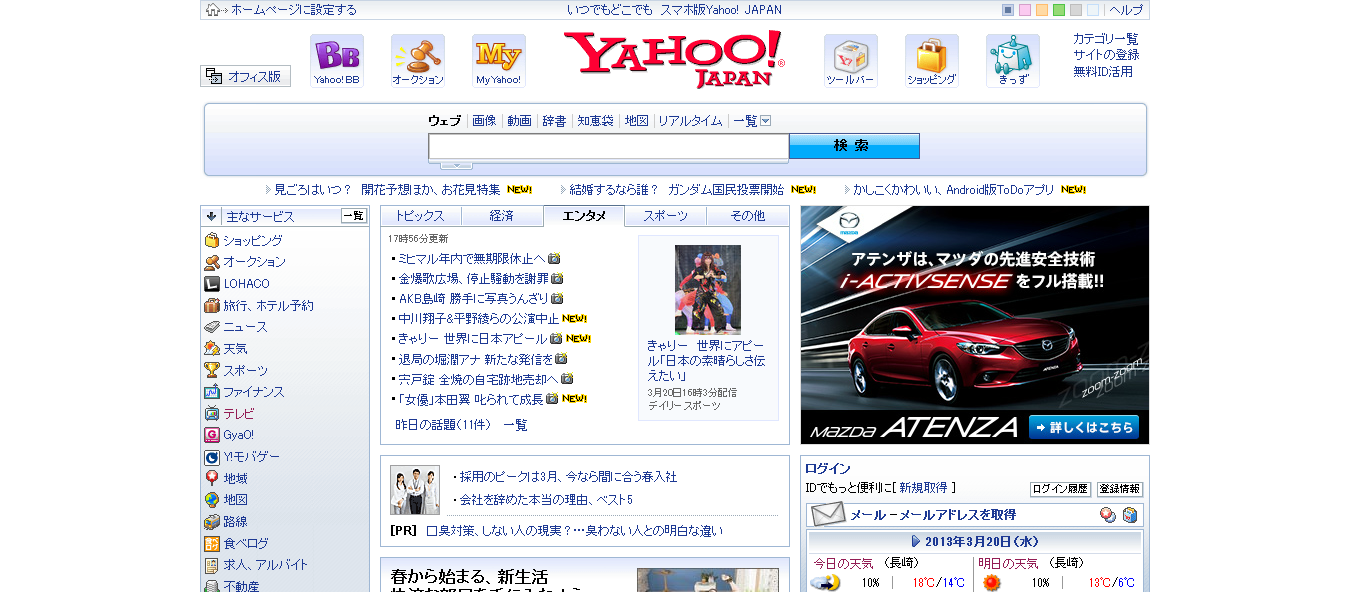This screenshot has width=1349, height=592.
Task: Open テレビ in the services sidebar
Action: click(x=239, y=414)
